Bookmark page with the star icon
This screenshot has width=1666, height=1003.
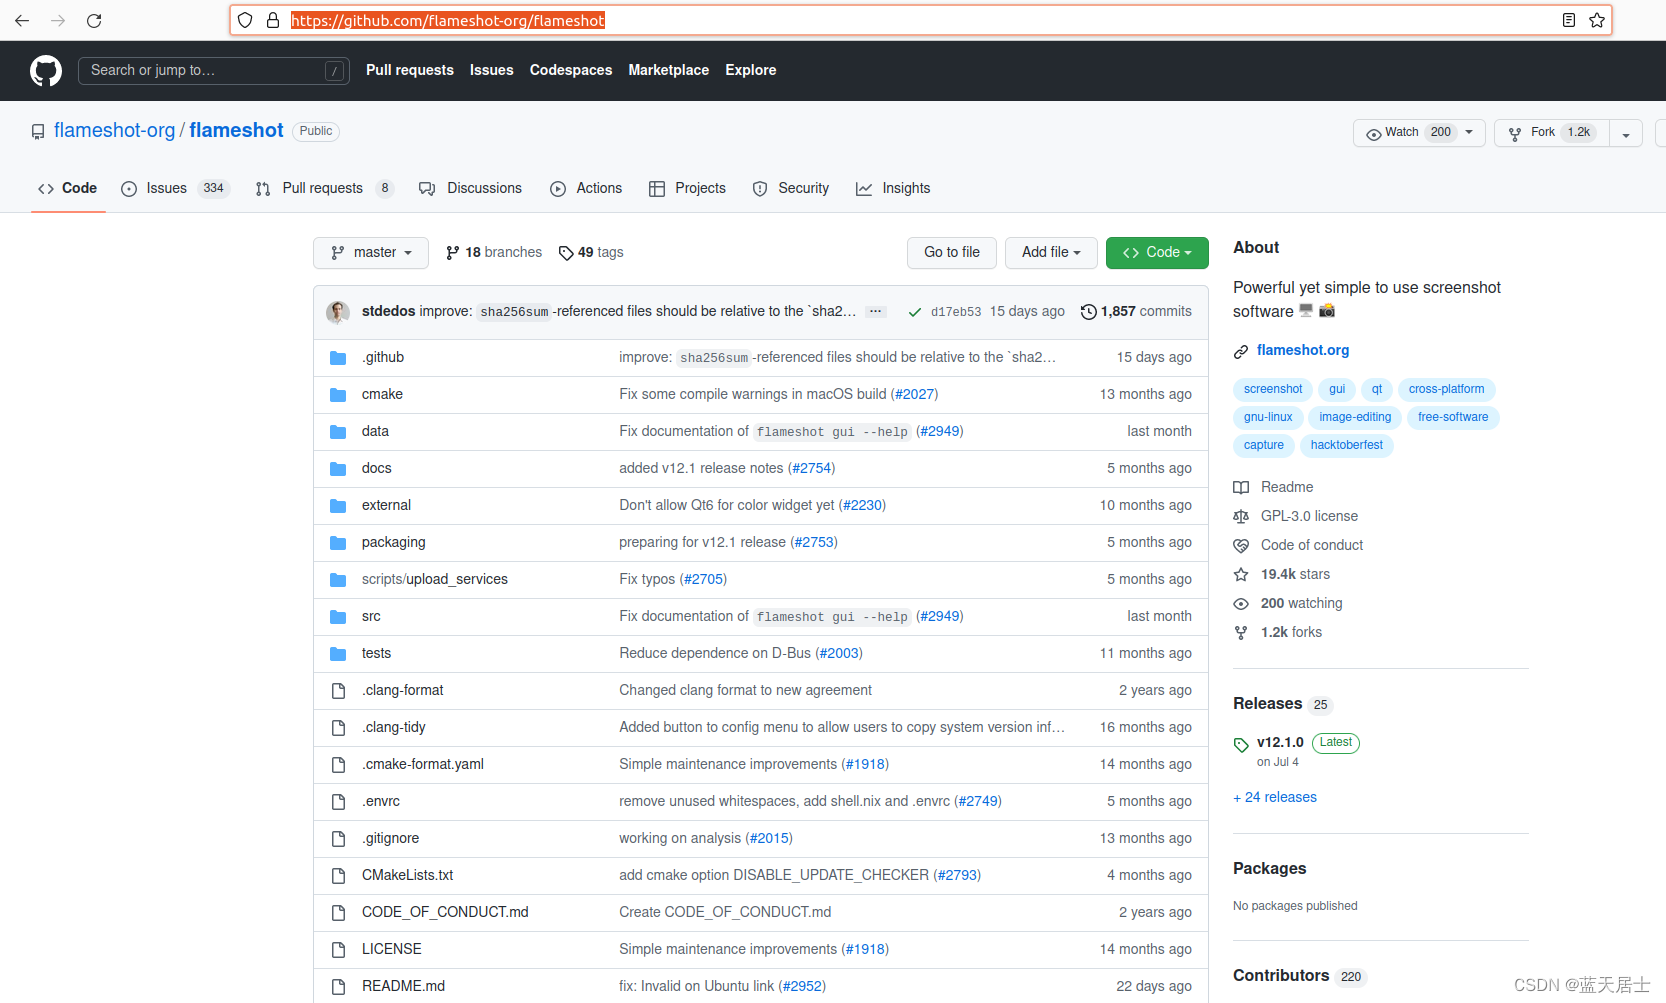coord(1597,20)
